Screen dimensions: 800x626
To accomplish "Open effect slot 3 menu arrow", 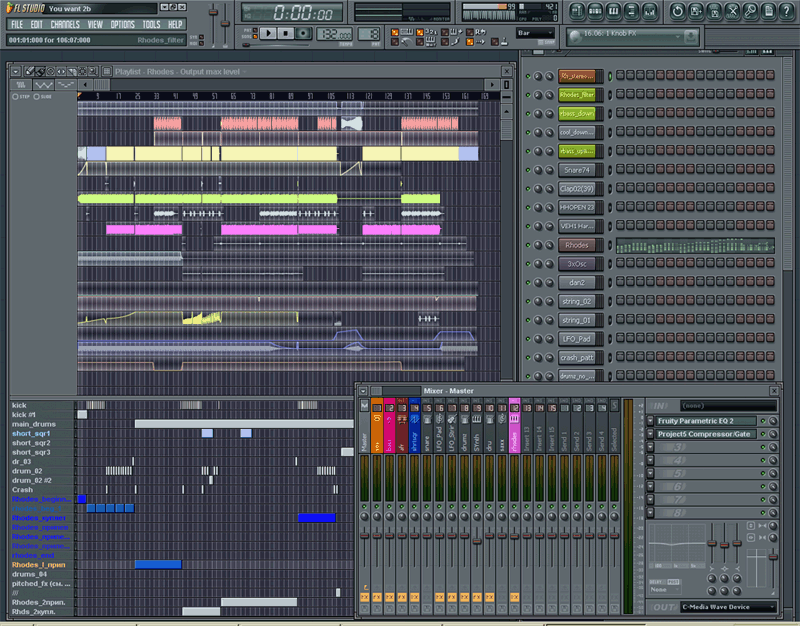I will 651,447.
